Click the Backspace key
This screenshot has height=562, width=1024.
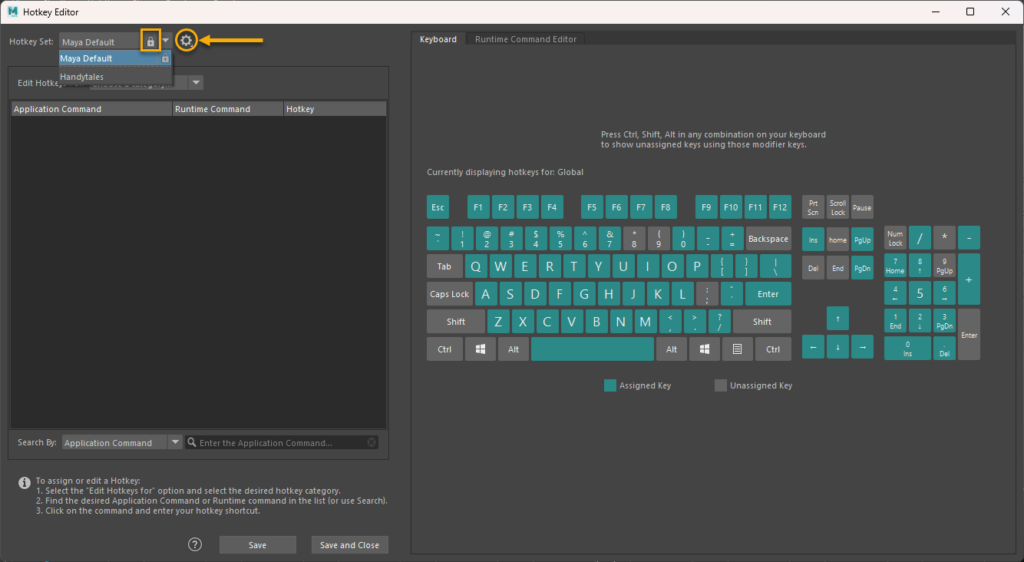tap(768, 239)
